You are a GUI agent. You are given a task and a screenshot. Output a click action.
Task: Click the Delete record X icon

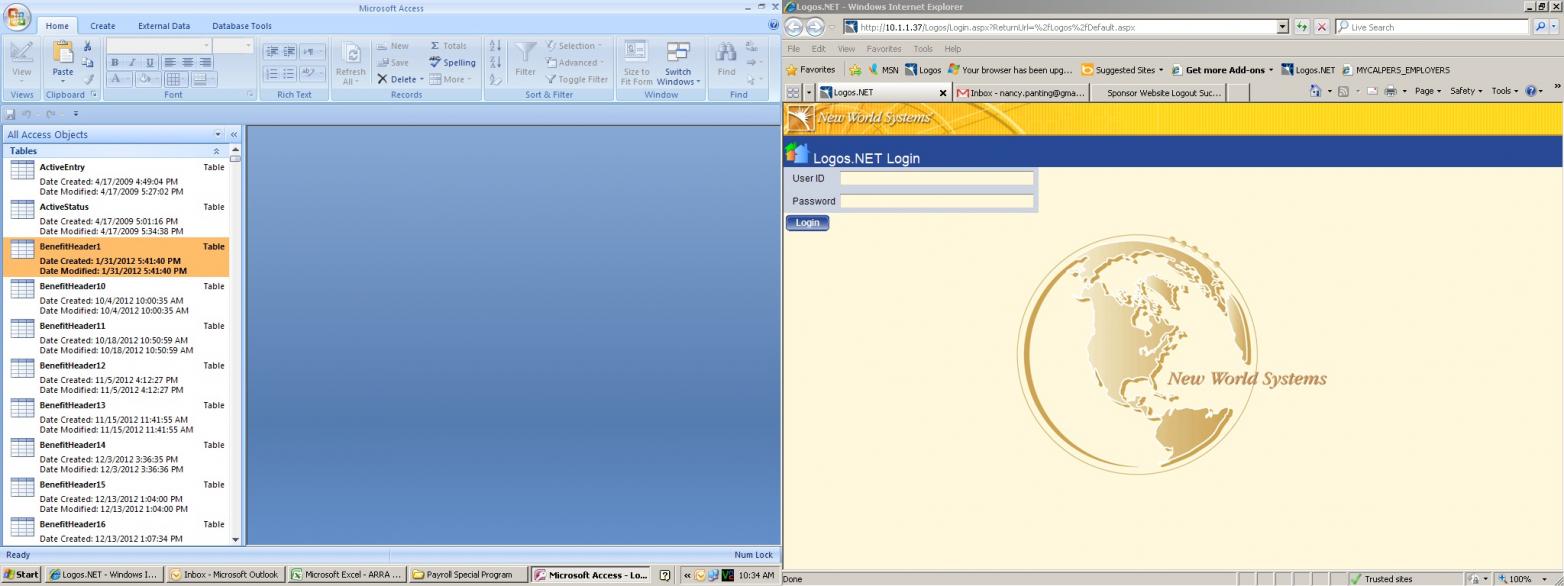[382, 79]
